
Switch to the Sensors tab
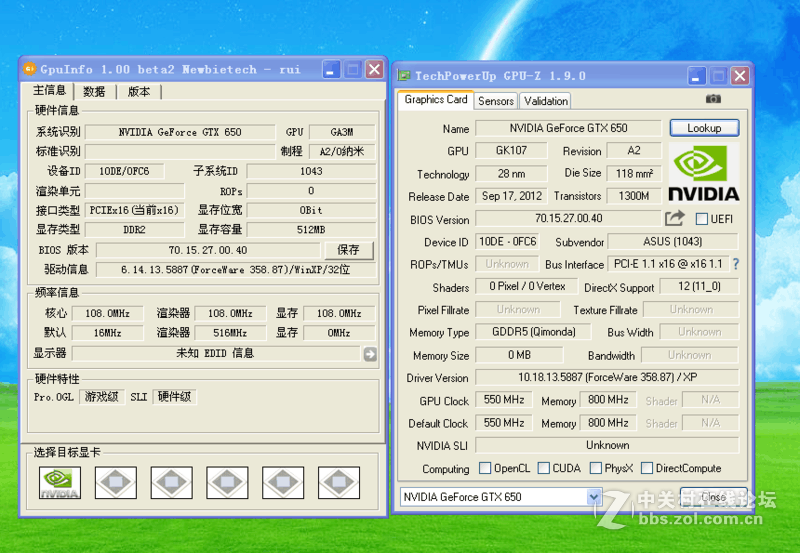[496, 101]
